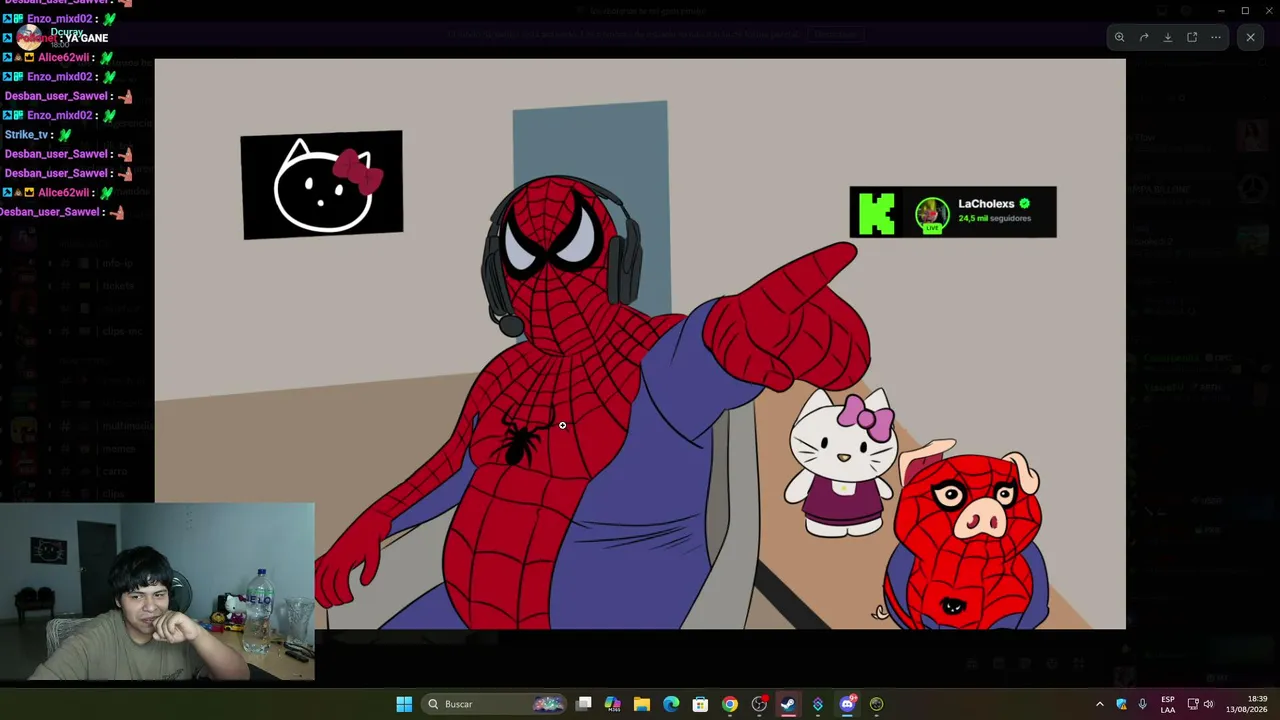Click the Hello Kitty logo picture on the wall
Viewport: 1280px width, 720px height.
click(322, 185)
